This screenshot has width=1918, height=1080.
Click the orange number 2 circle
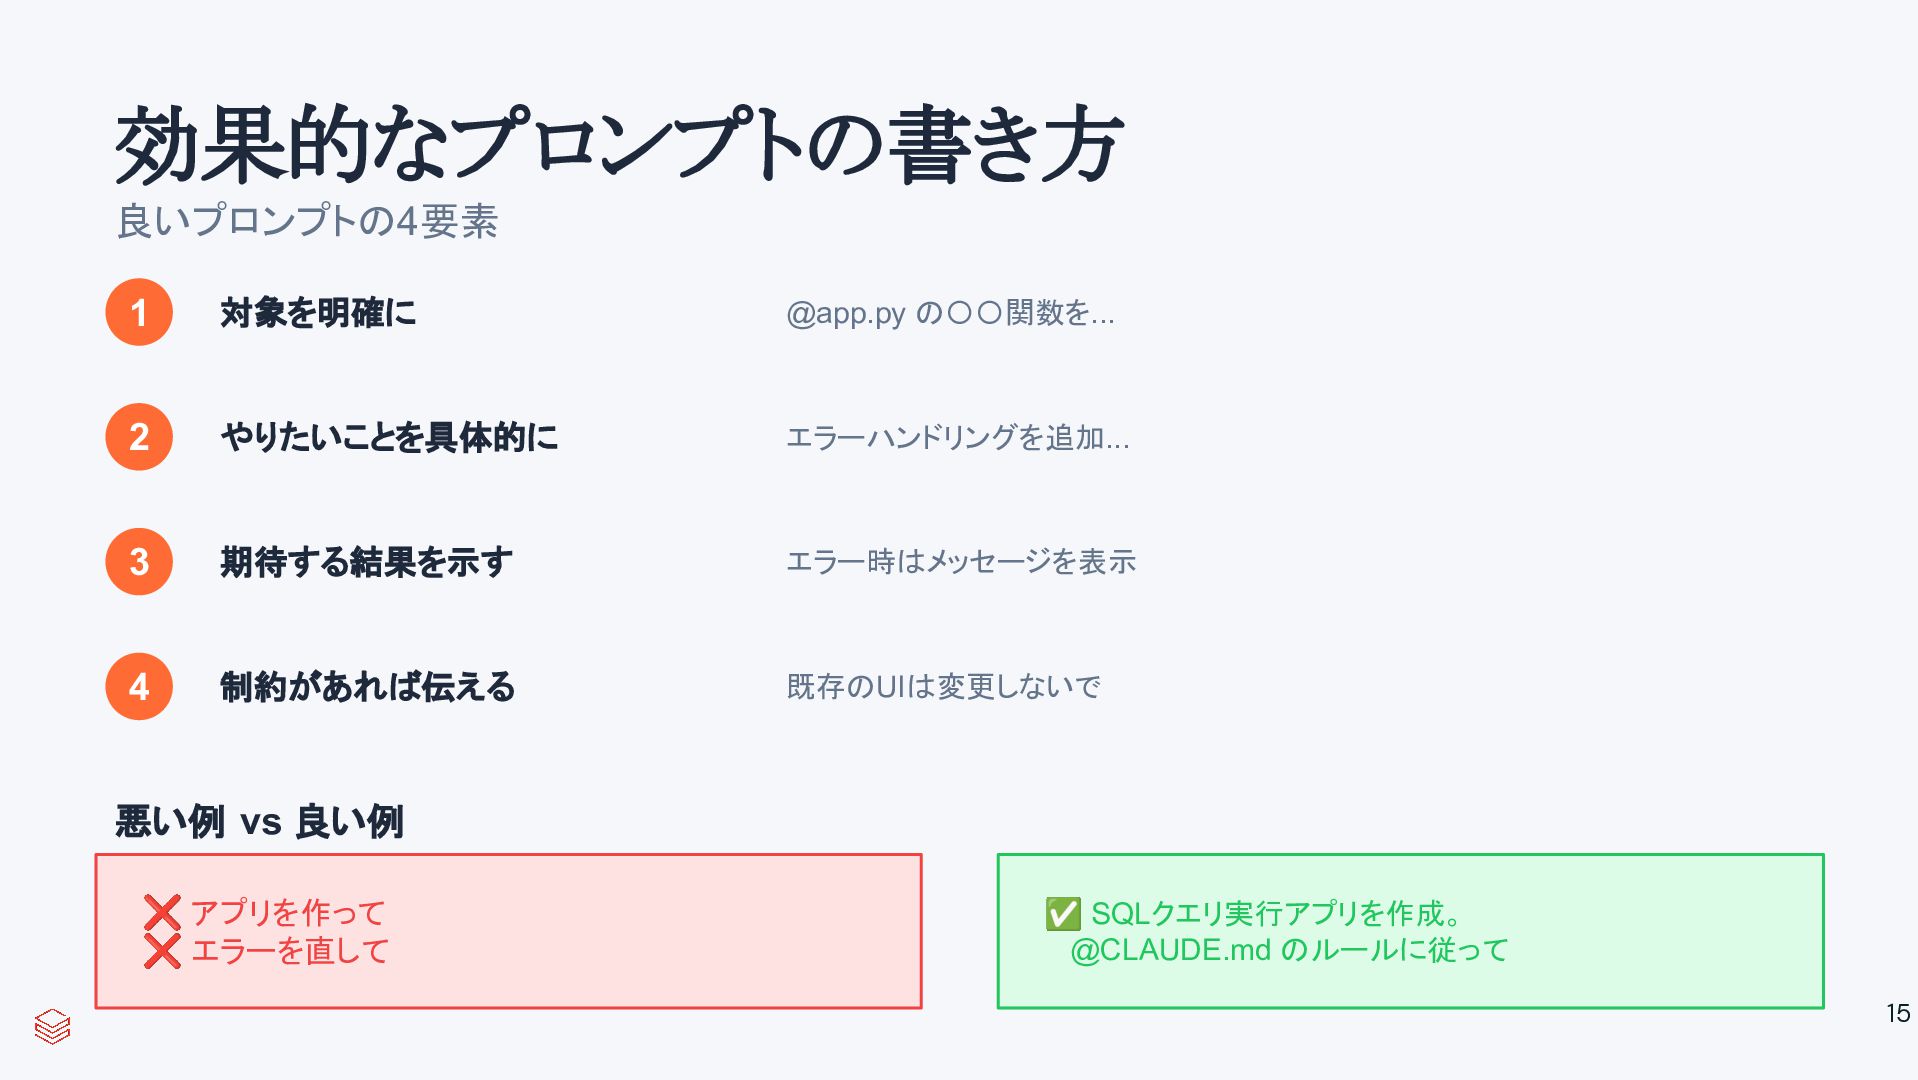tap(139, 437)
